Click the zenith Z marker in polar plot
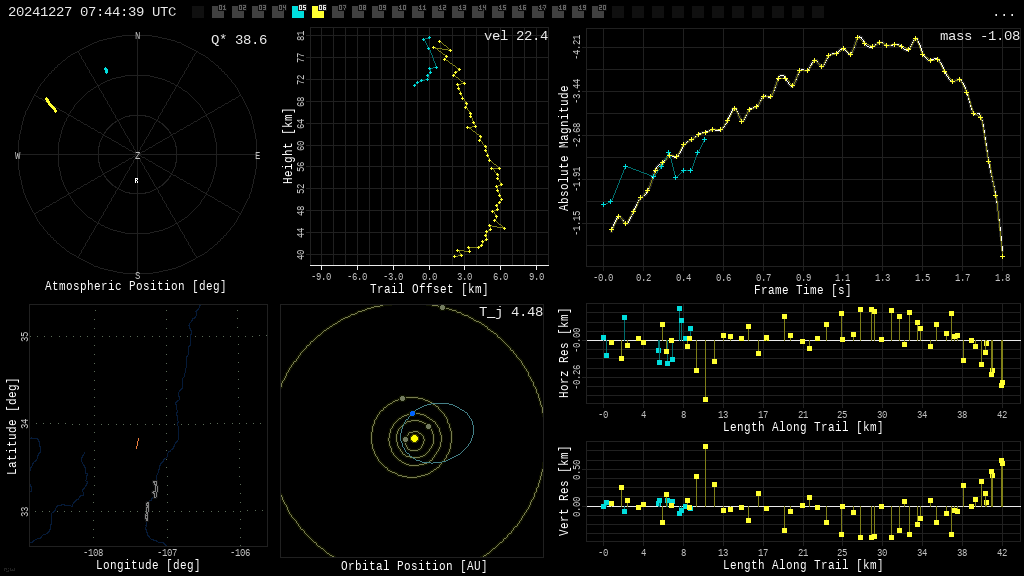Screen dimensions: 1024x576 click(138, 156)
